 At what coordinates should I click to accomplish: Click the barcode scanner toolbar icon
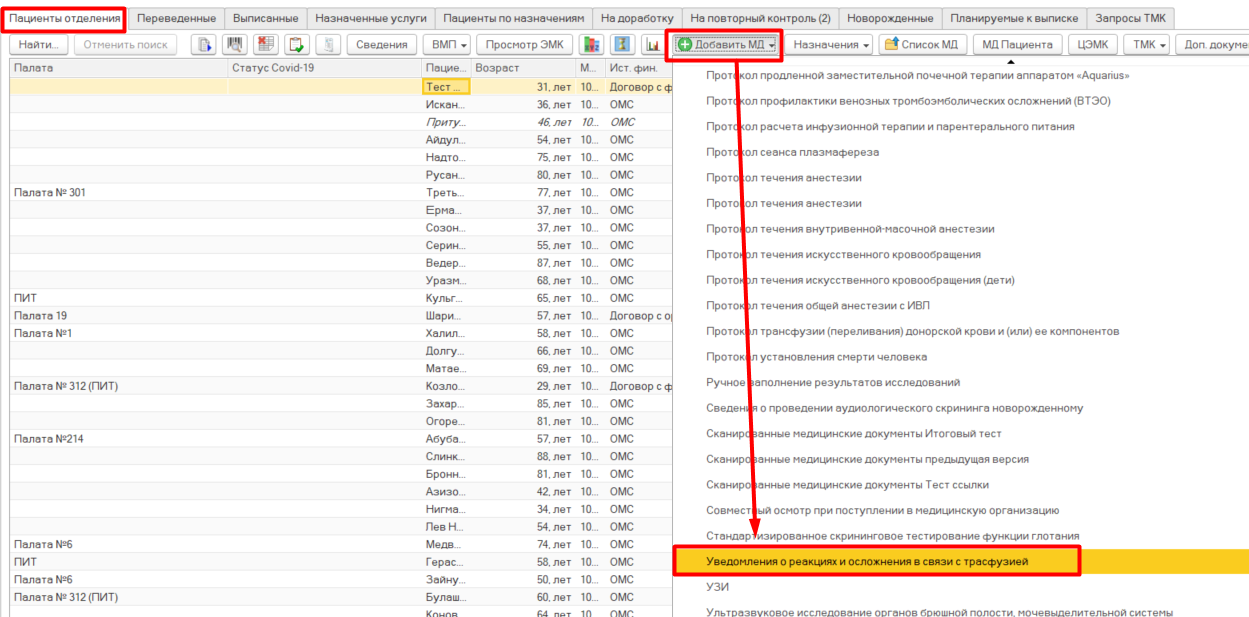click(236, 45)
